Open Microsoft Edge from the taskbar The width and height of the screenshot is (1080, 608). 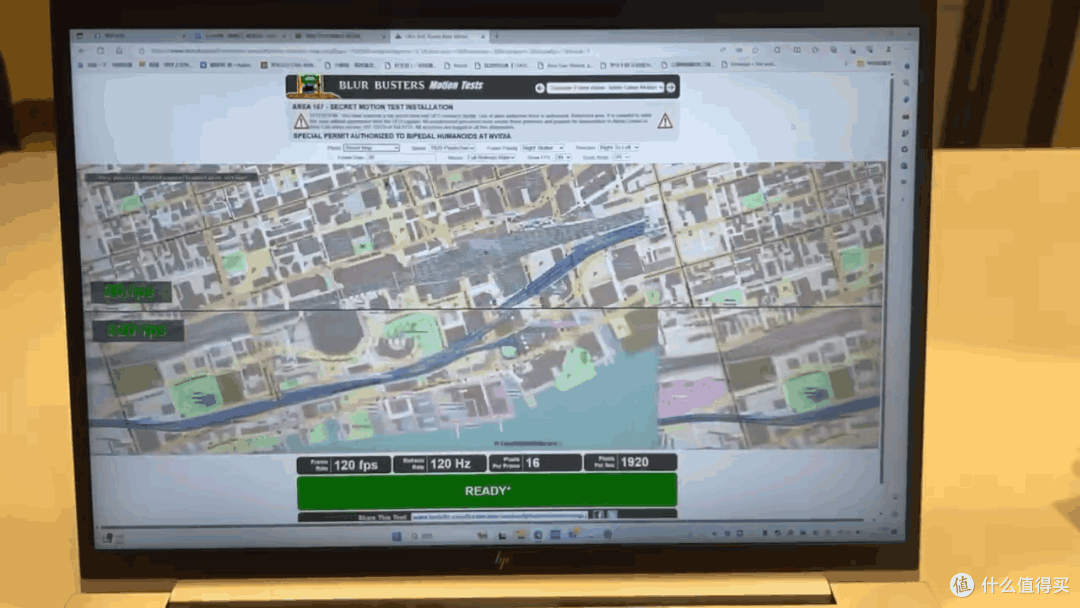537,535
